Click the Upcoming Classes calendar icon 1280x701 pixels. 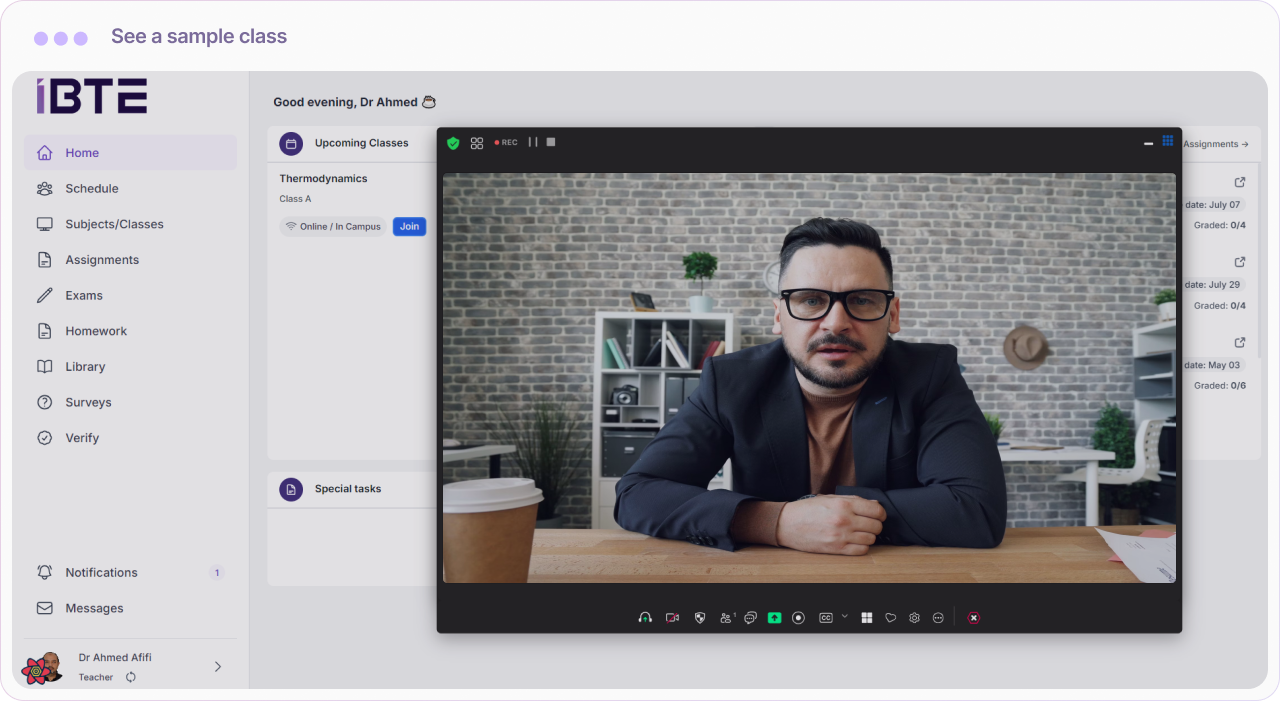(291, 144)
